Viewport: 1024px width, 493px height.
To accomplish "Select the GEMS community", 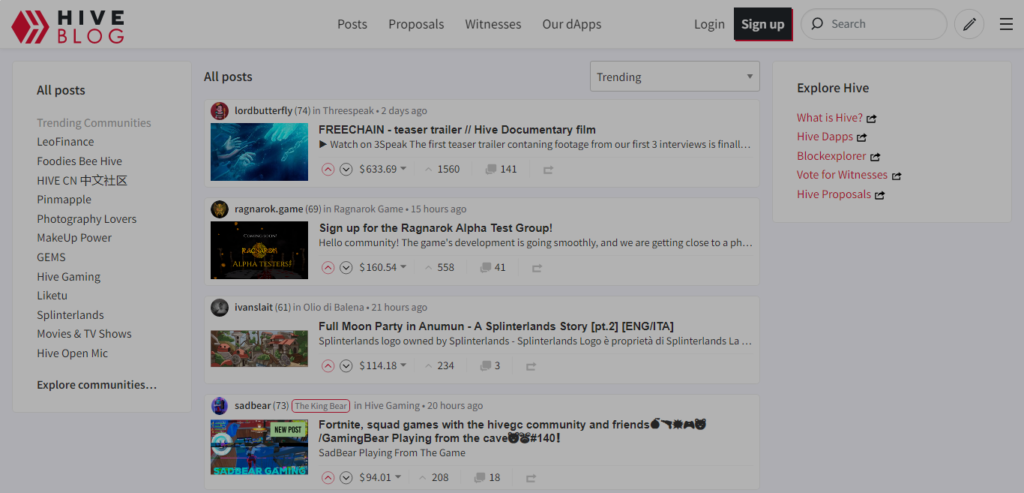I will pos(51,257).
